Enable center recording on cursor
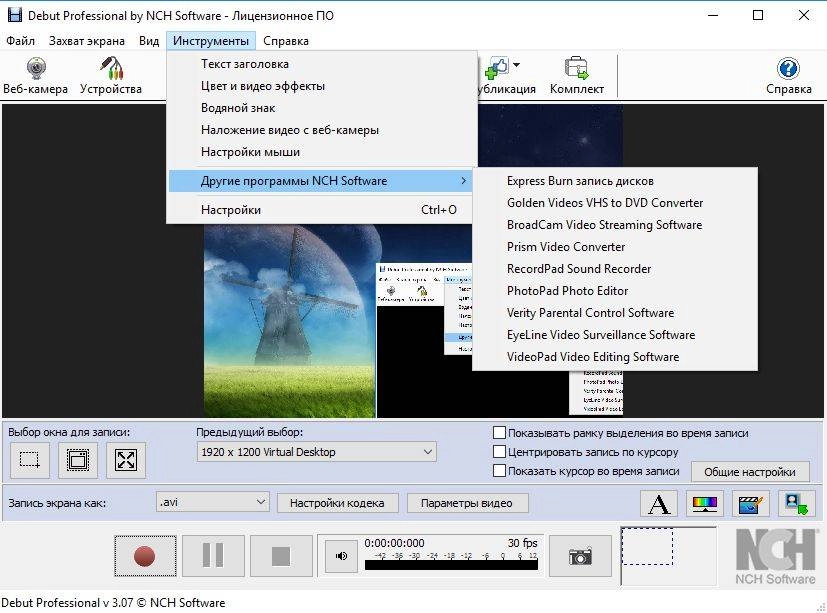 click(499, 452)
